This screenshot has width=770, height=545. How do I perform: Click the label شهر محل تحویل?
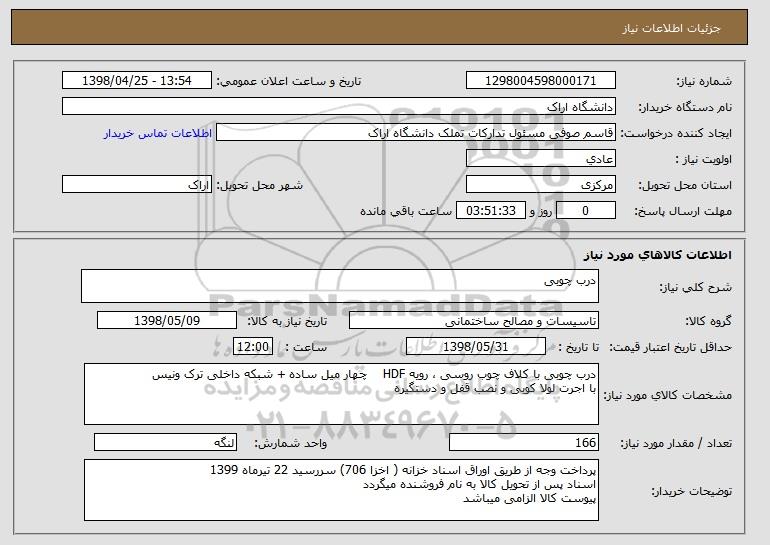[x=260, y=185]
